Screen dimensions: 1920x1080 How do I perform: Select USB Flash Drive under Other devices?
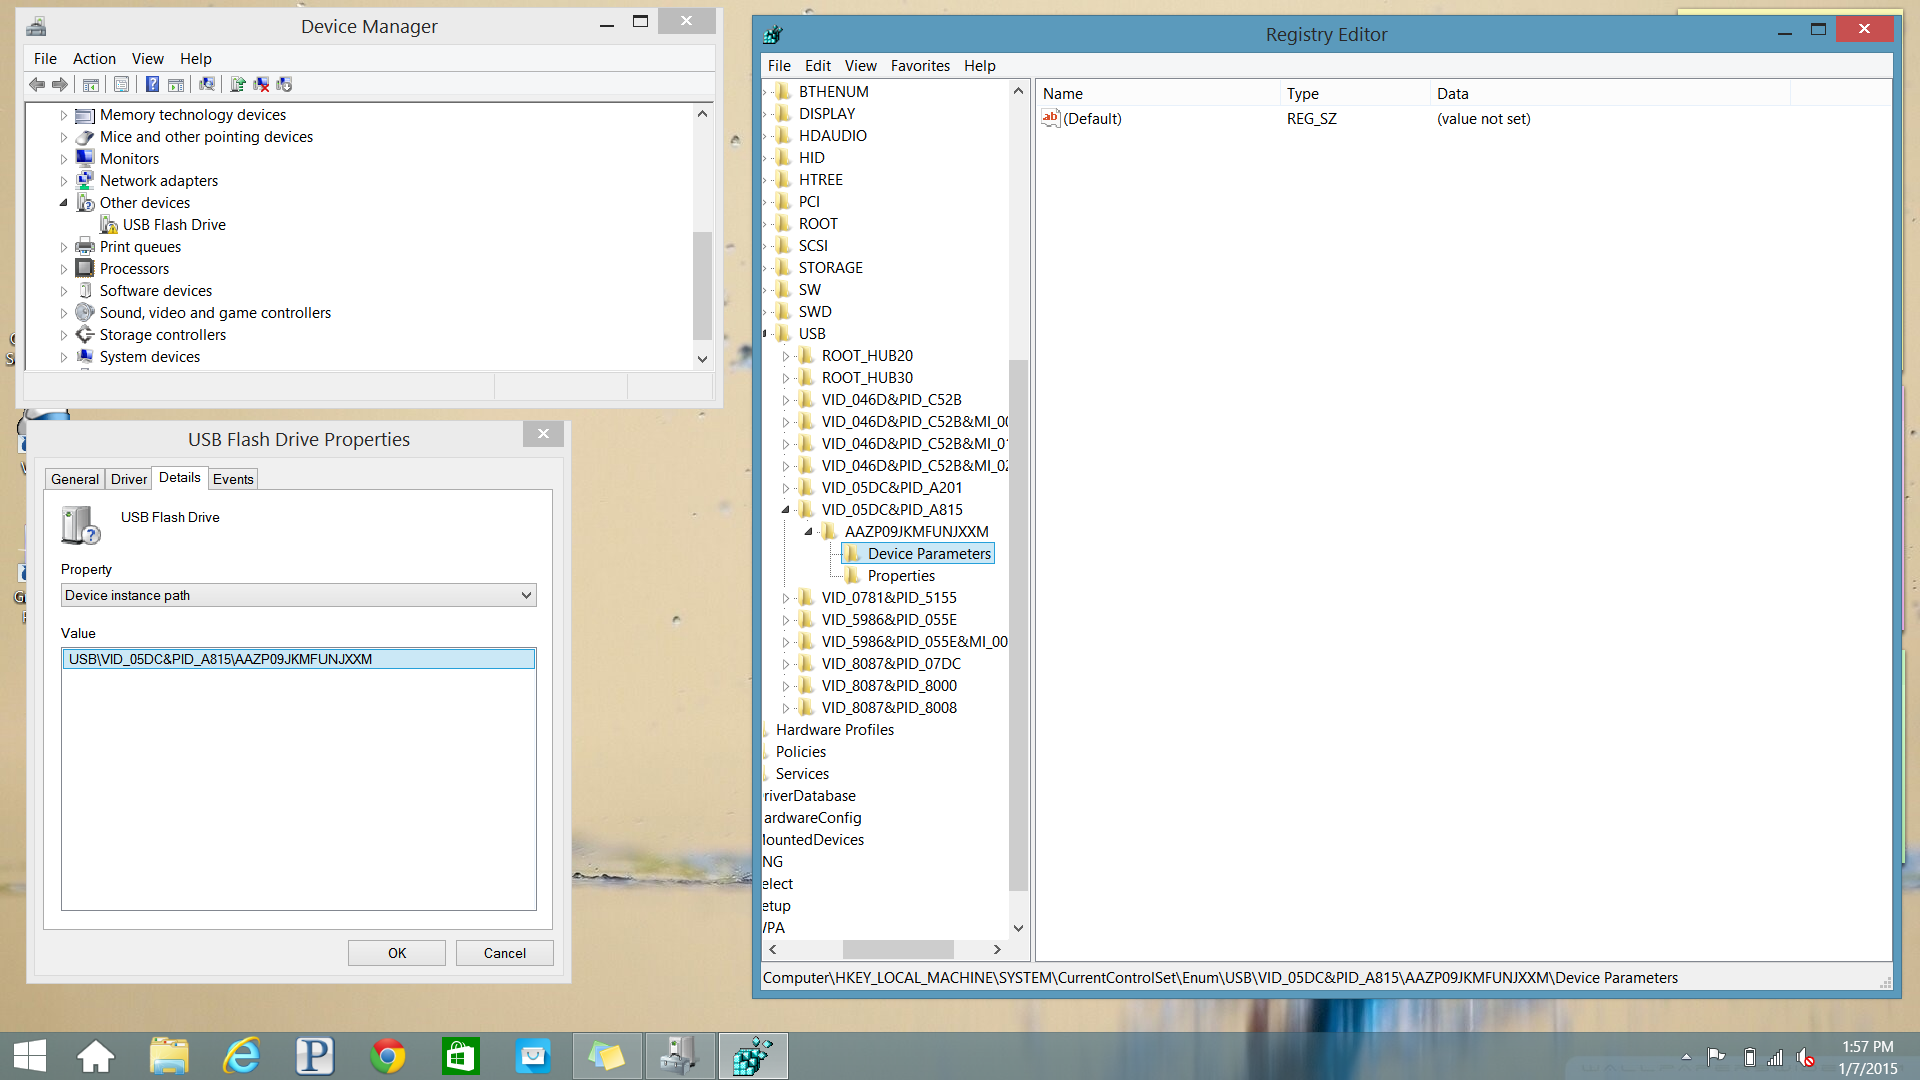click(174, 225)
